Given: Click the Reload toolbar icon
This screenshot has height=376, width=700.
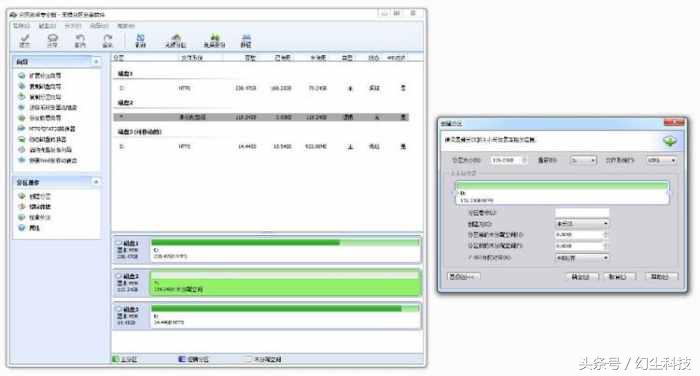Looking at the screenshot, I should click(x=141, y=41).
